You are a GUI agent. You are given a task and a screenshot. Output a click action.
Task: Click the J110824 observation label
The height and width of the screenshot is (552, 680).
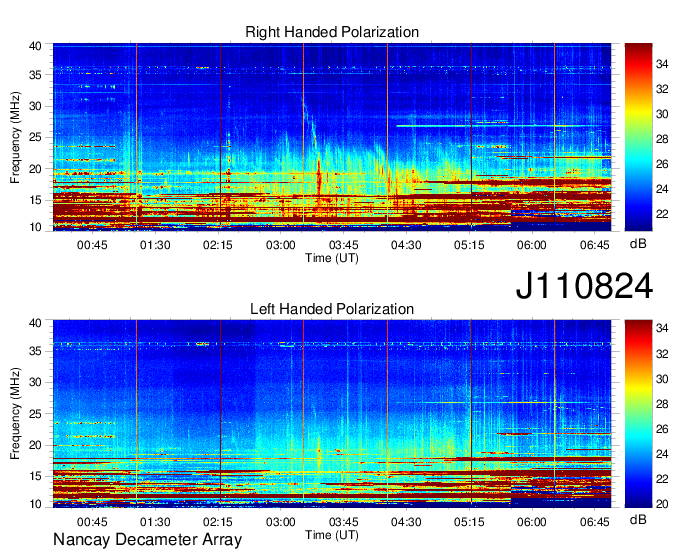(x=584, y=286)
